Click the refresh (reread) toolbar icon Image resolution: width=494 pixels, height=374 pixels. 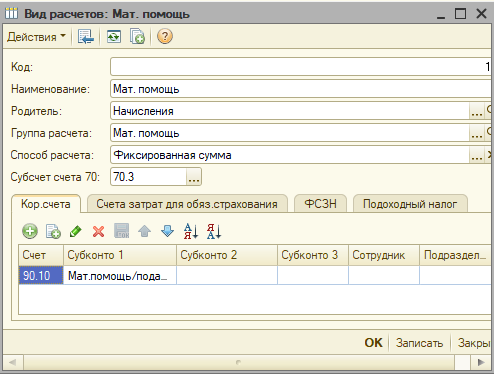click(x=114, y=37)
